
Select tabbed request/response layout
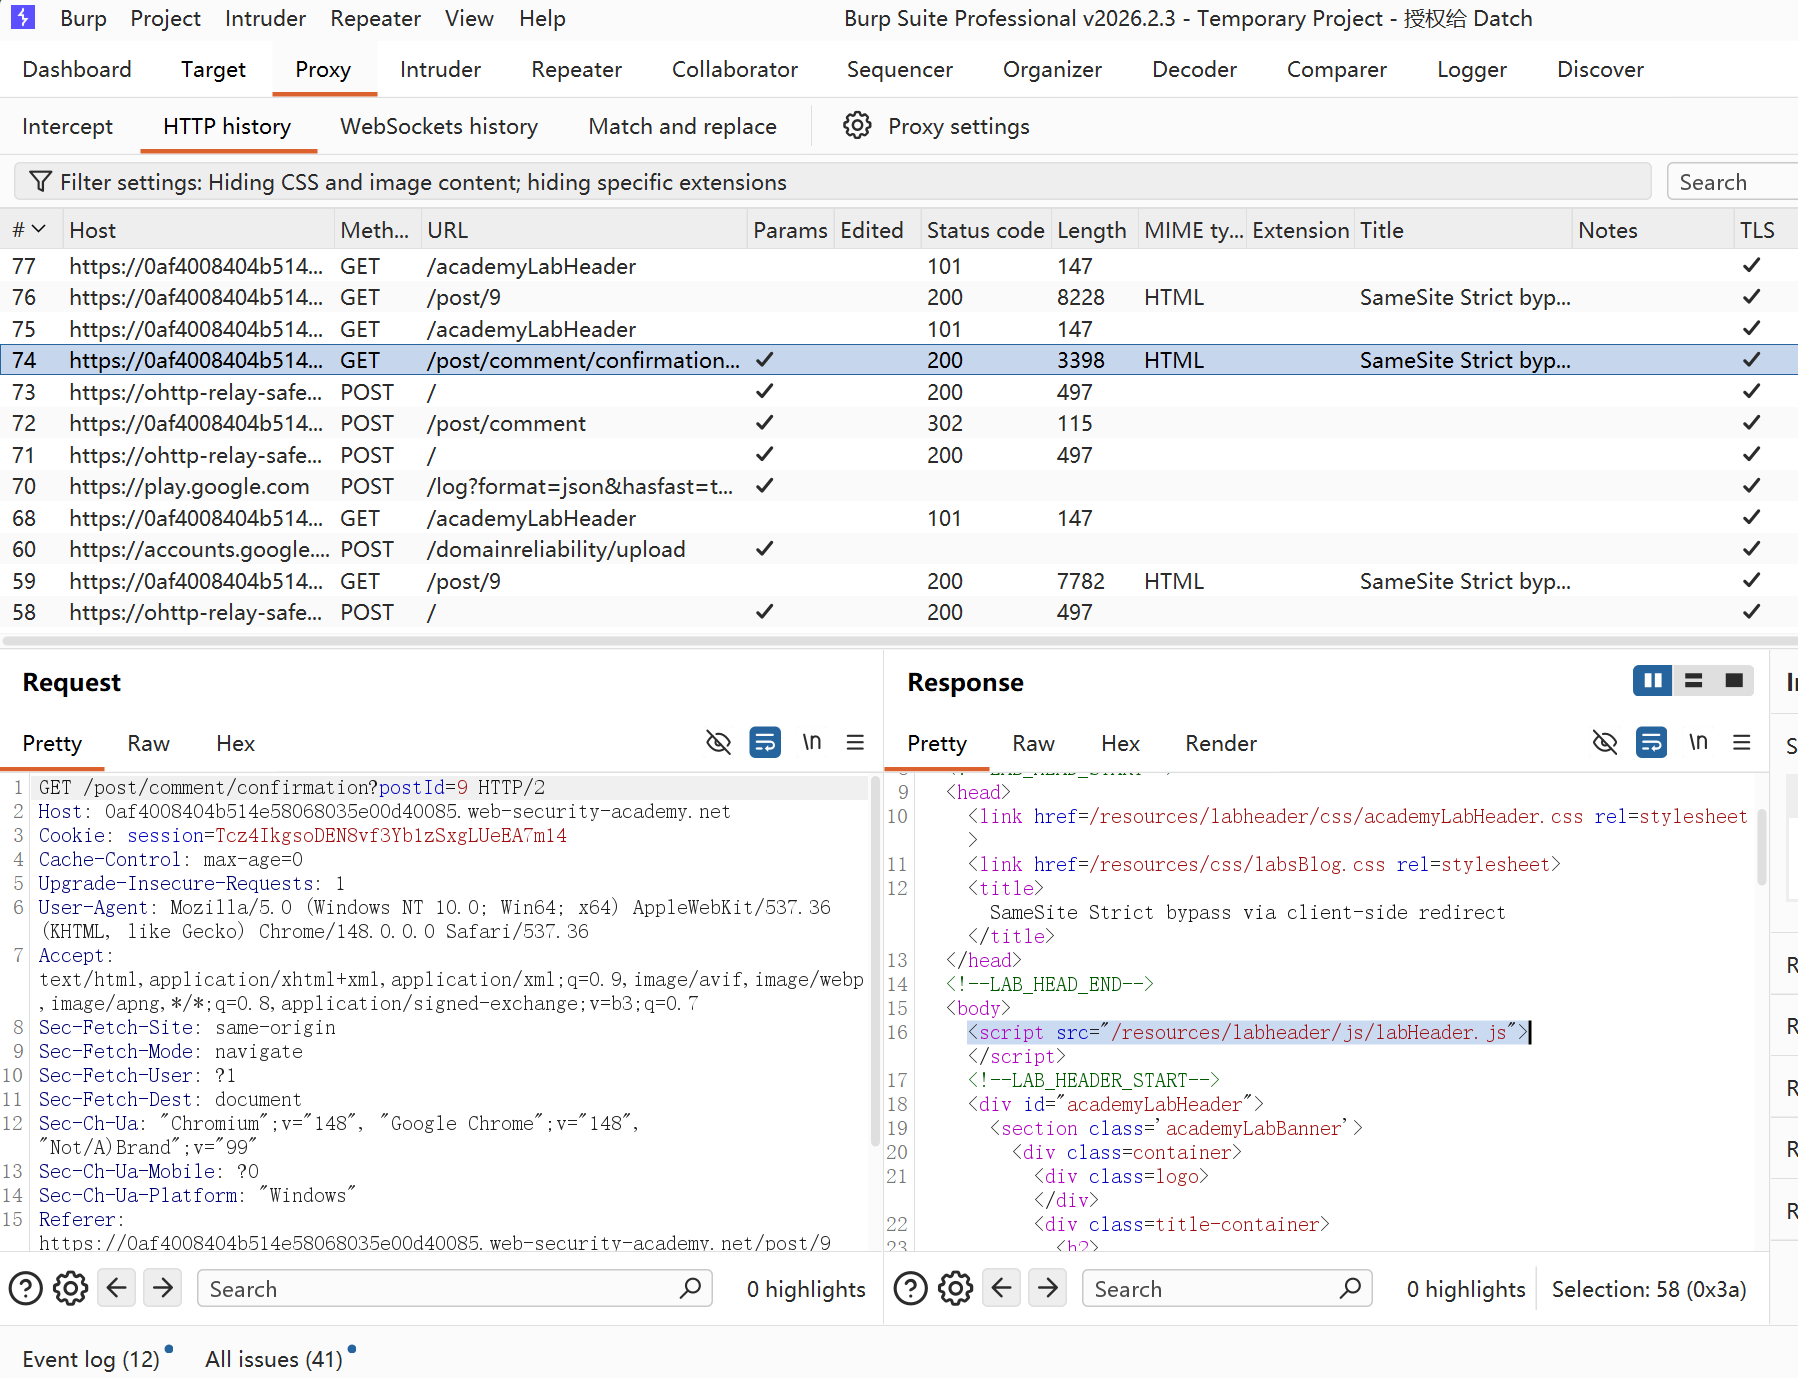pyautogui.click(x=1734, y=681)
